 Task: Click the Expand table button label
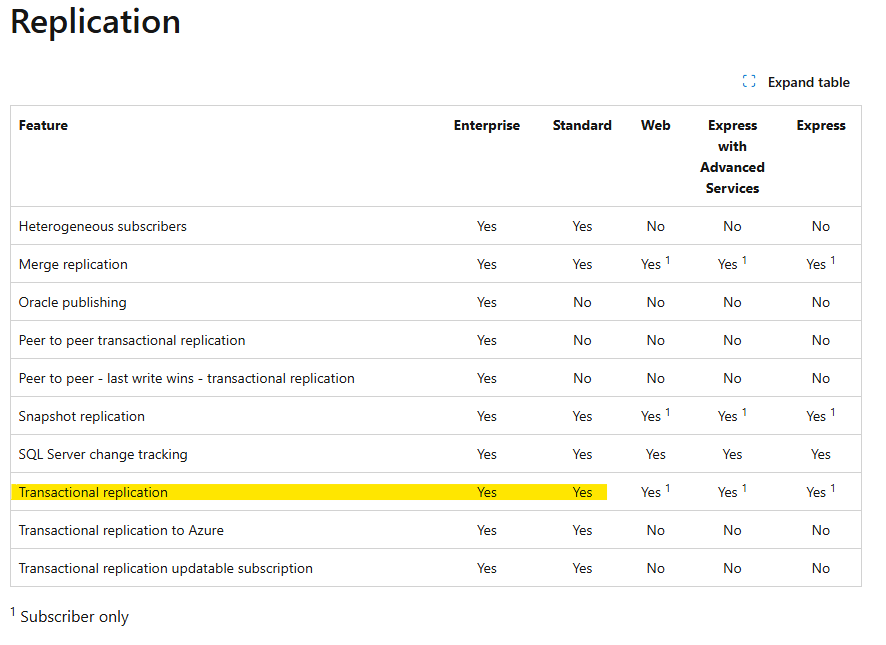[x=808, y=83]
